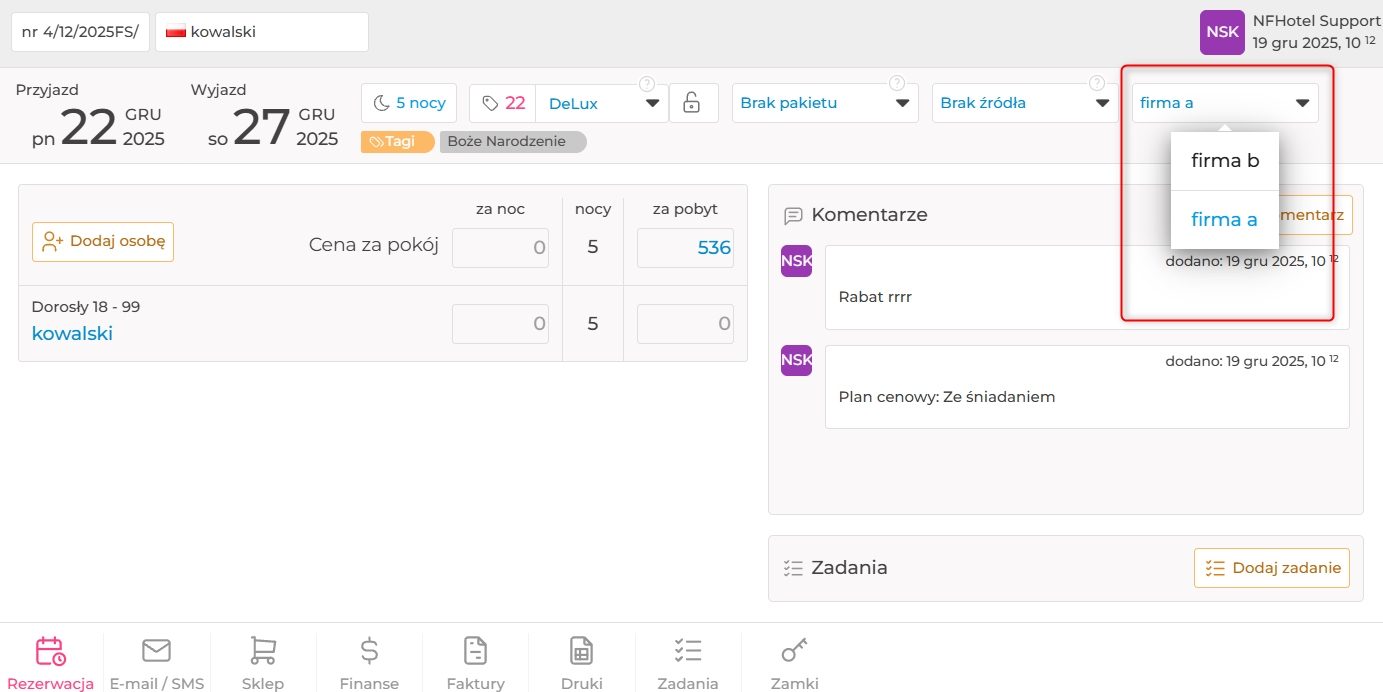Click the Dodaj osobę button

coord(103,242)
